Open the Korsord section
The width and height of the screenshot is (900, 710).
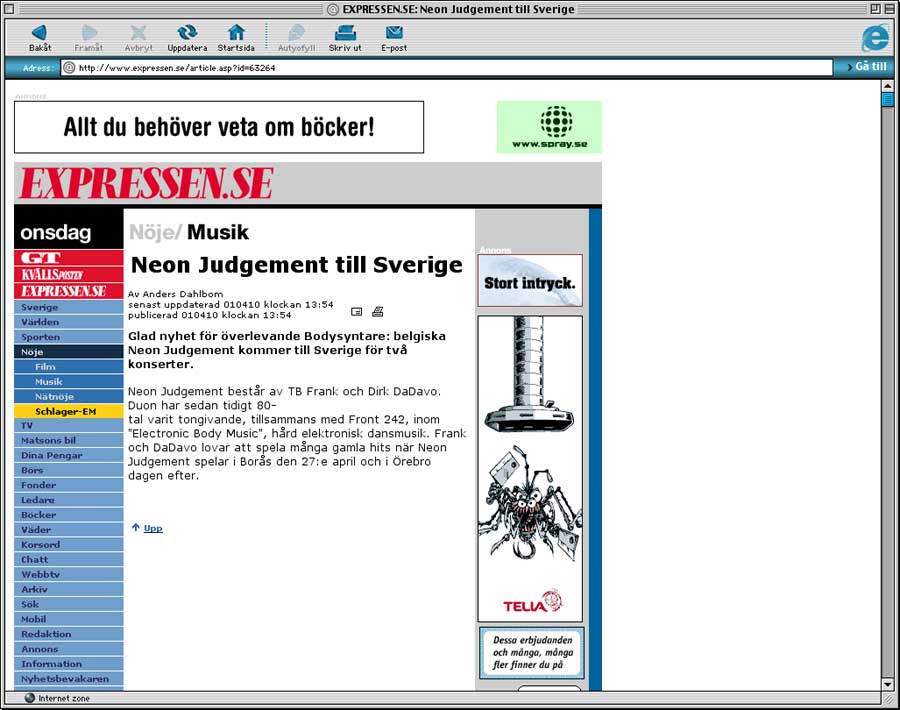click(x=68, y=545)
